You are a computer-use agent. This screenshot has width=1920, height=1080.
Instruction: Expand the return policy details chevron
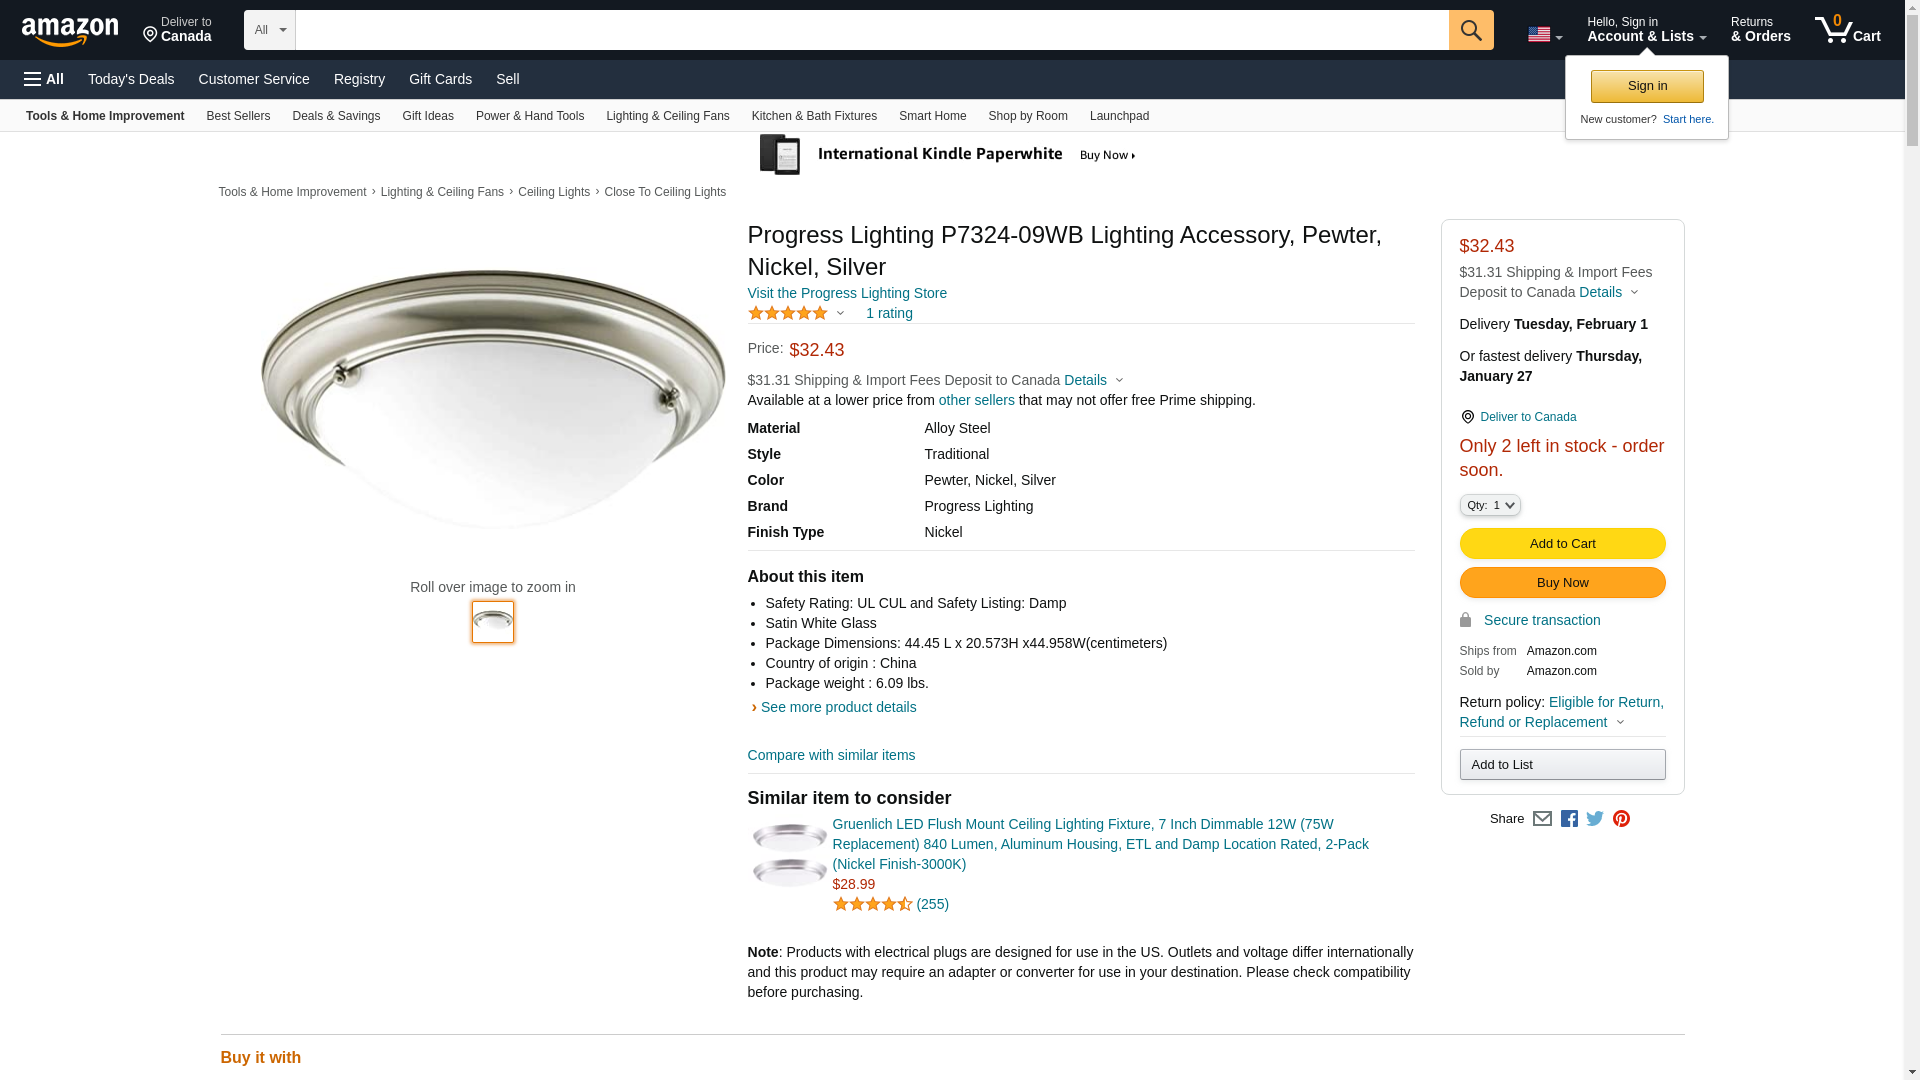pos(1620,723)
